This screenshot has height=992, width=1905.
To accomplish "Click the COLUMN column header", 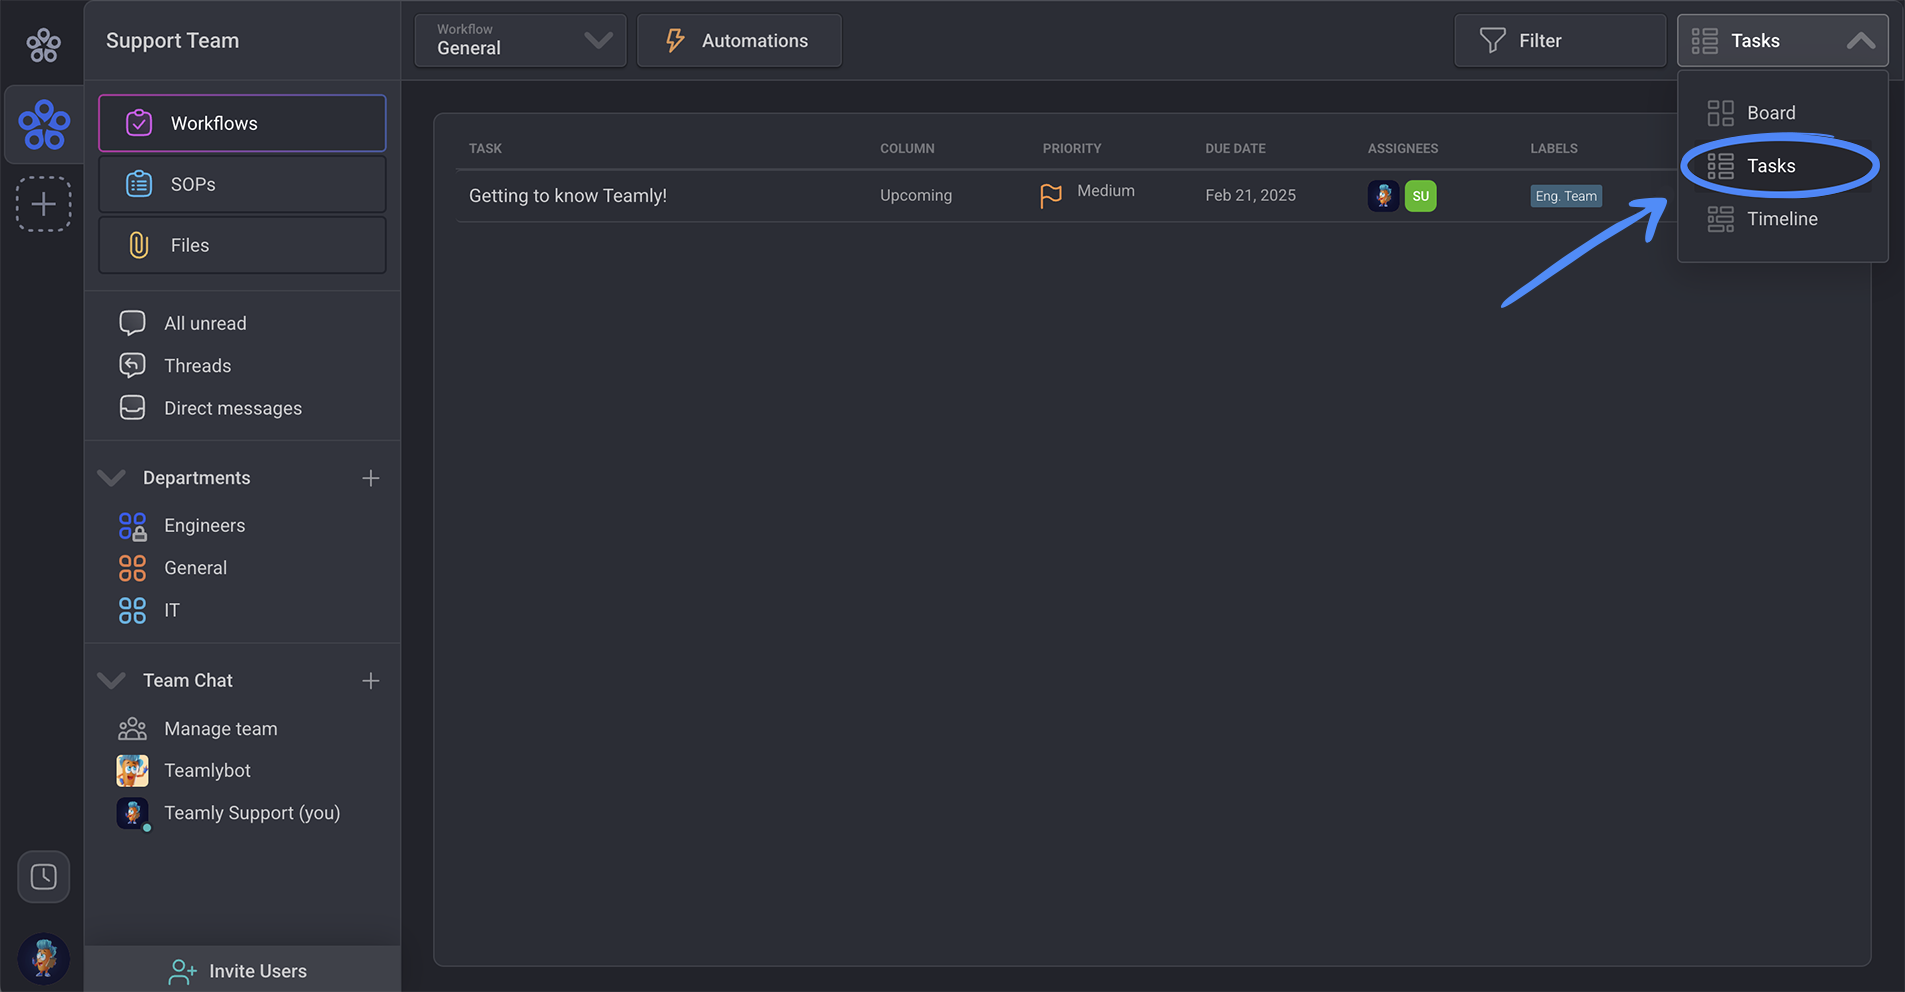I will coord(907,149).
